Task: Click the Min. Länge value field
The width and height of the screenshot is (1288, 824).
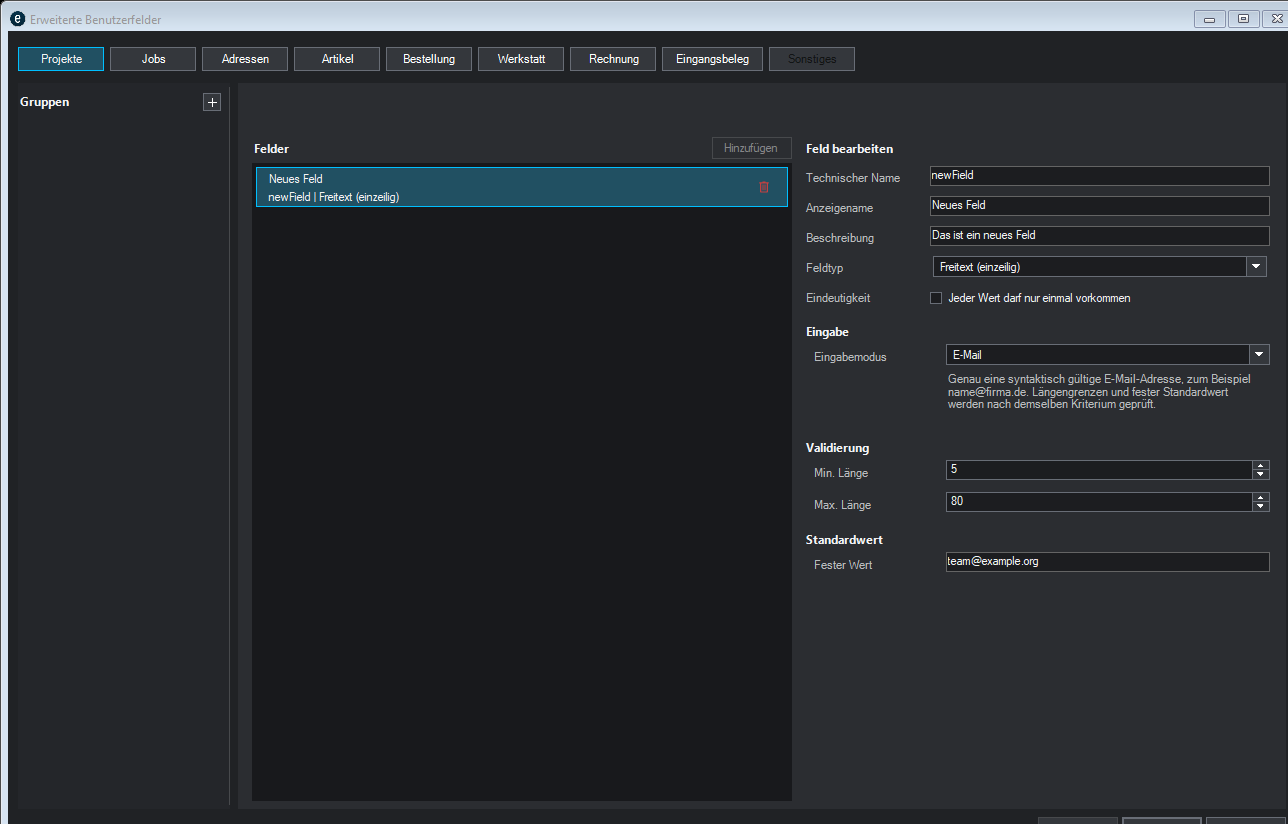Action: [1099, 471]
